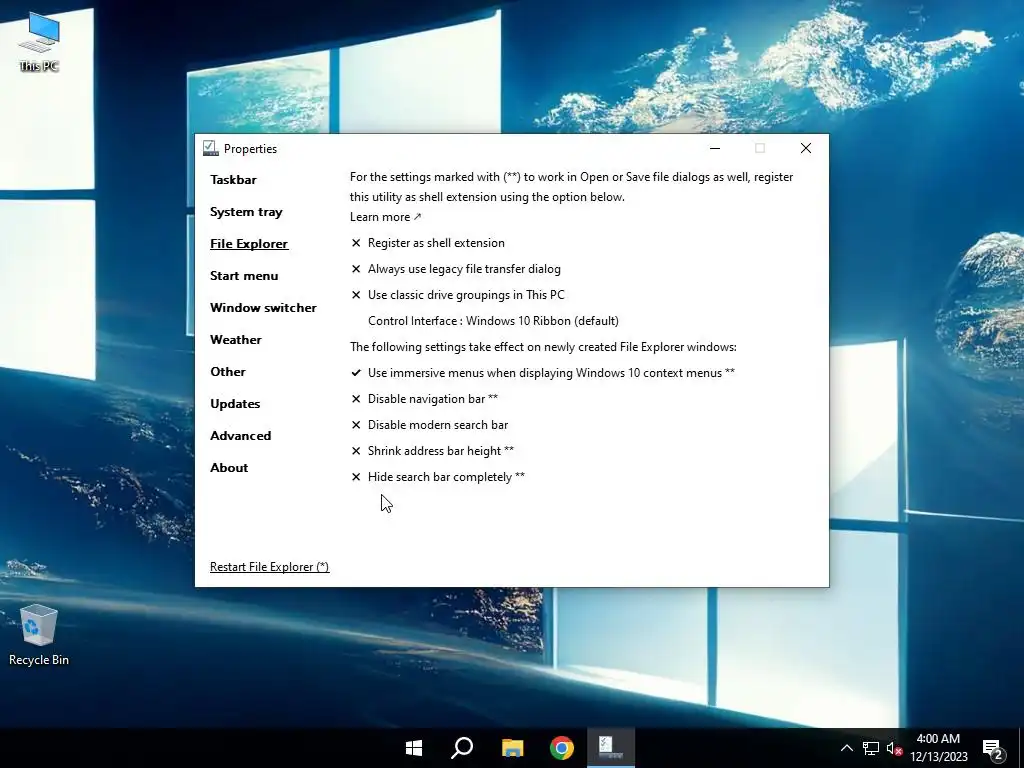Switch to the System tray section
Viewport: 1024px width, 768px height.
[246, 212]
